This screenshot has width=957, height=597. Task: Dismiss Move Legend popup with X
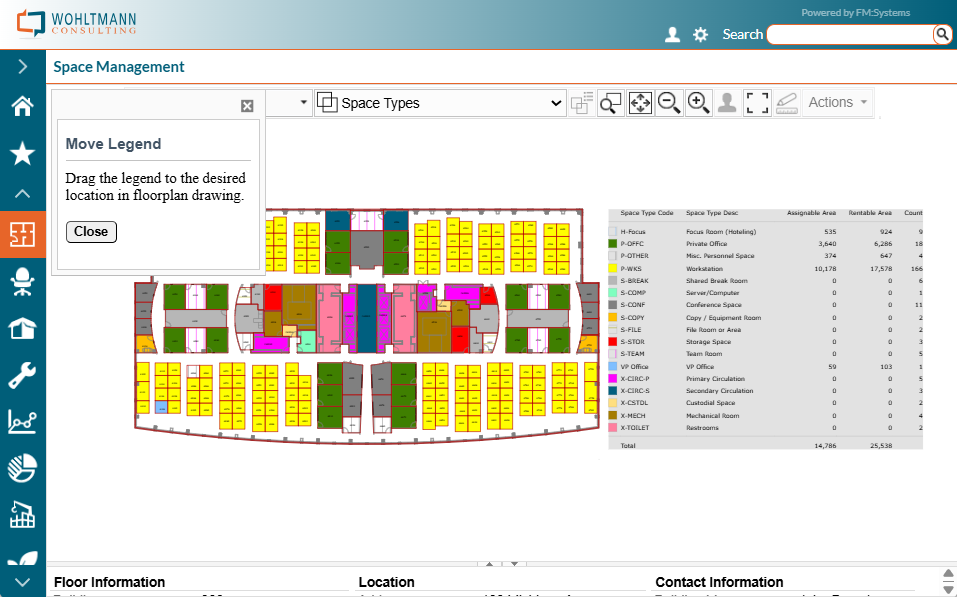coord(247,106)
